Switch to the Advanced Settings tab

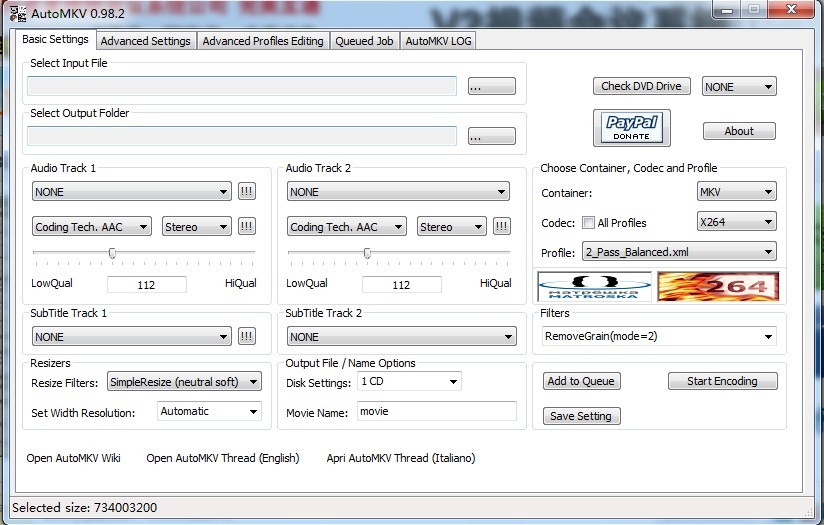point(145,41)
